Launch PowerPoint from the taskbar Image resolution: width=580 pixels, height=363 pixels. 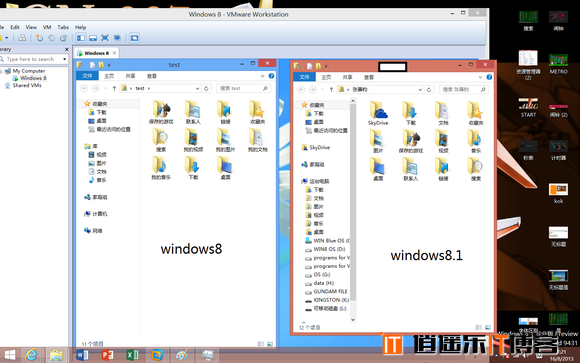point(107,355)
